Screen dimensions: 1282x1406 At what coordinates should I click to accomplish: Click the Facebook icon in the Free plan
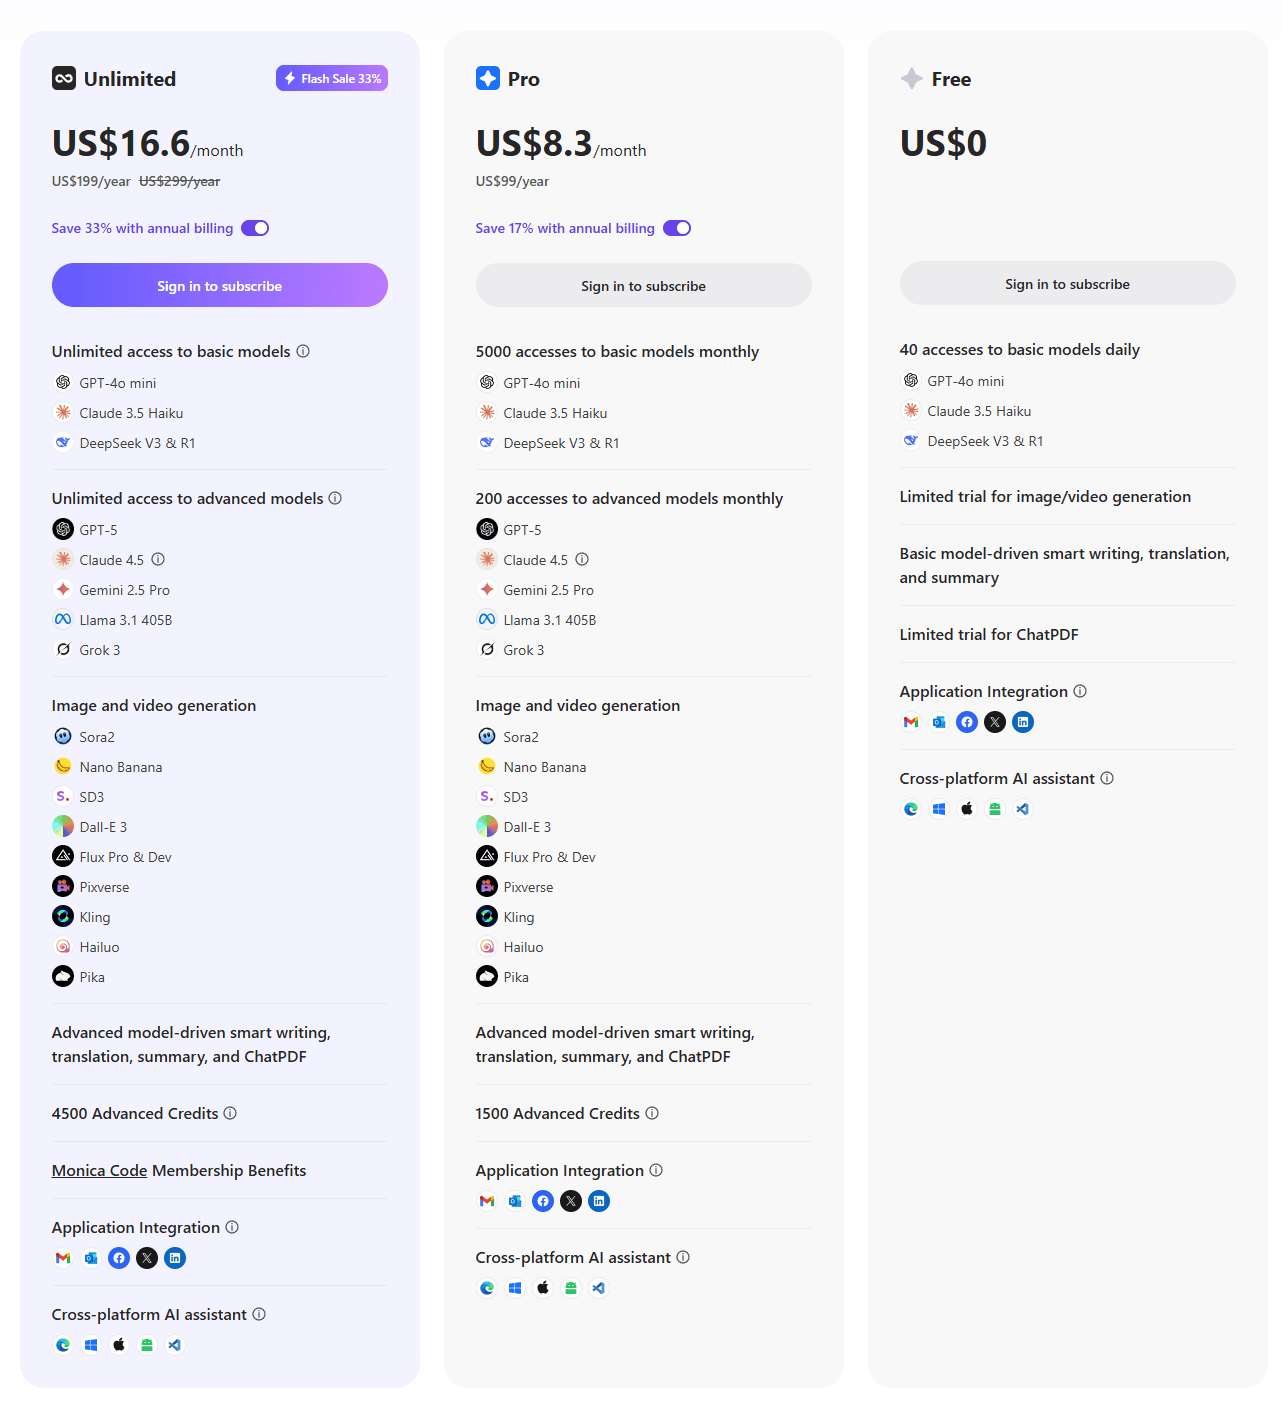(x=967, y=722)
